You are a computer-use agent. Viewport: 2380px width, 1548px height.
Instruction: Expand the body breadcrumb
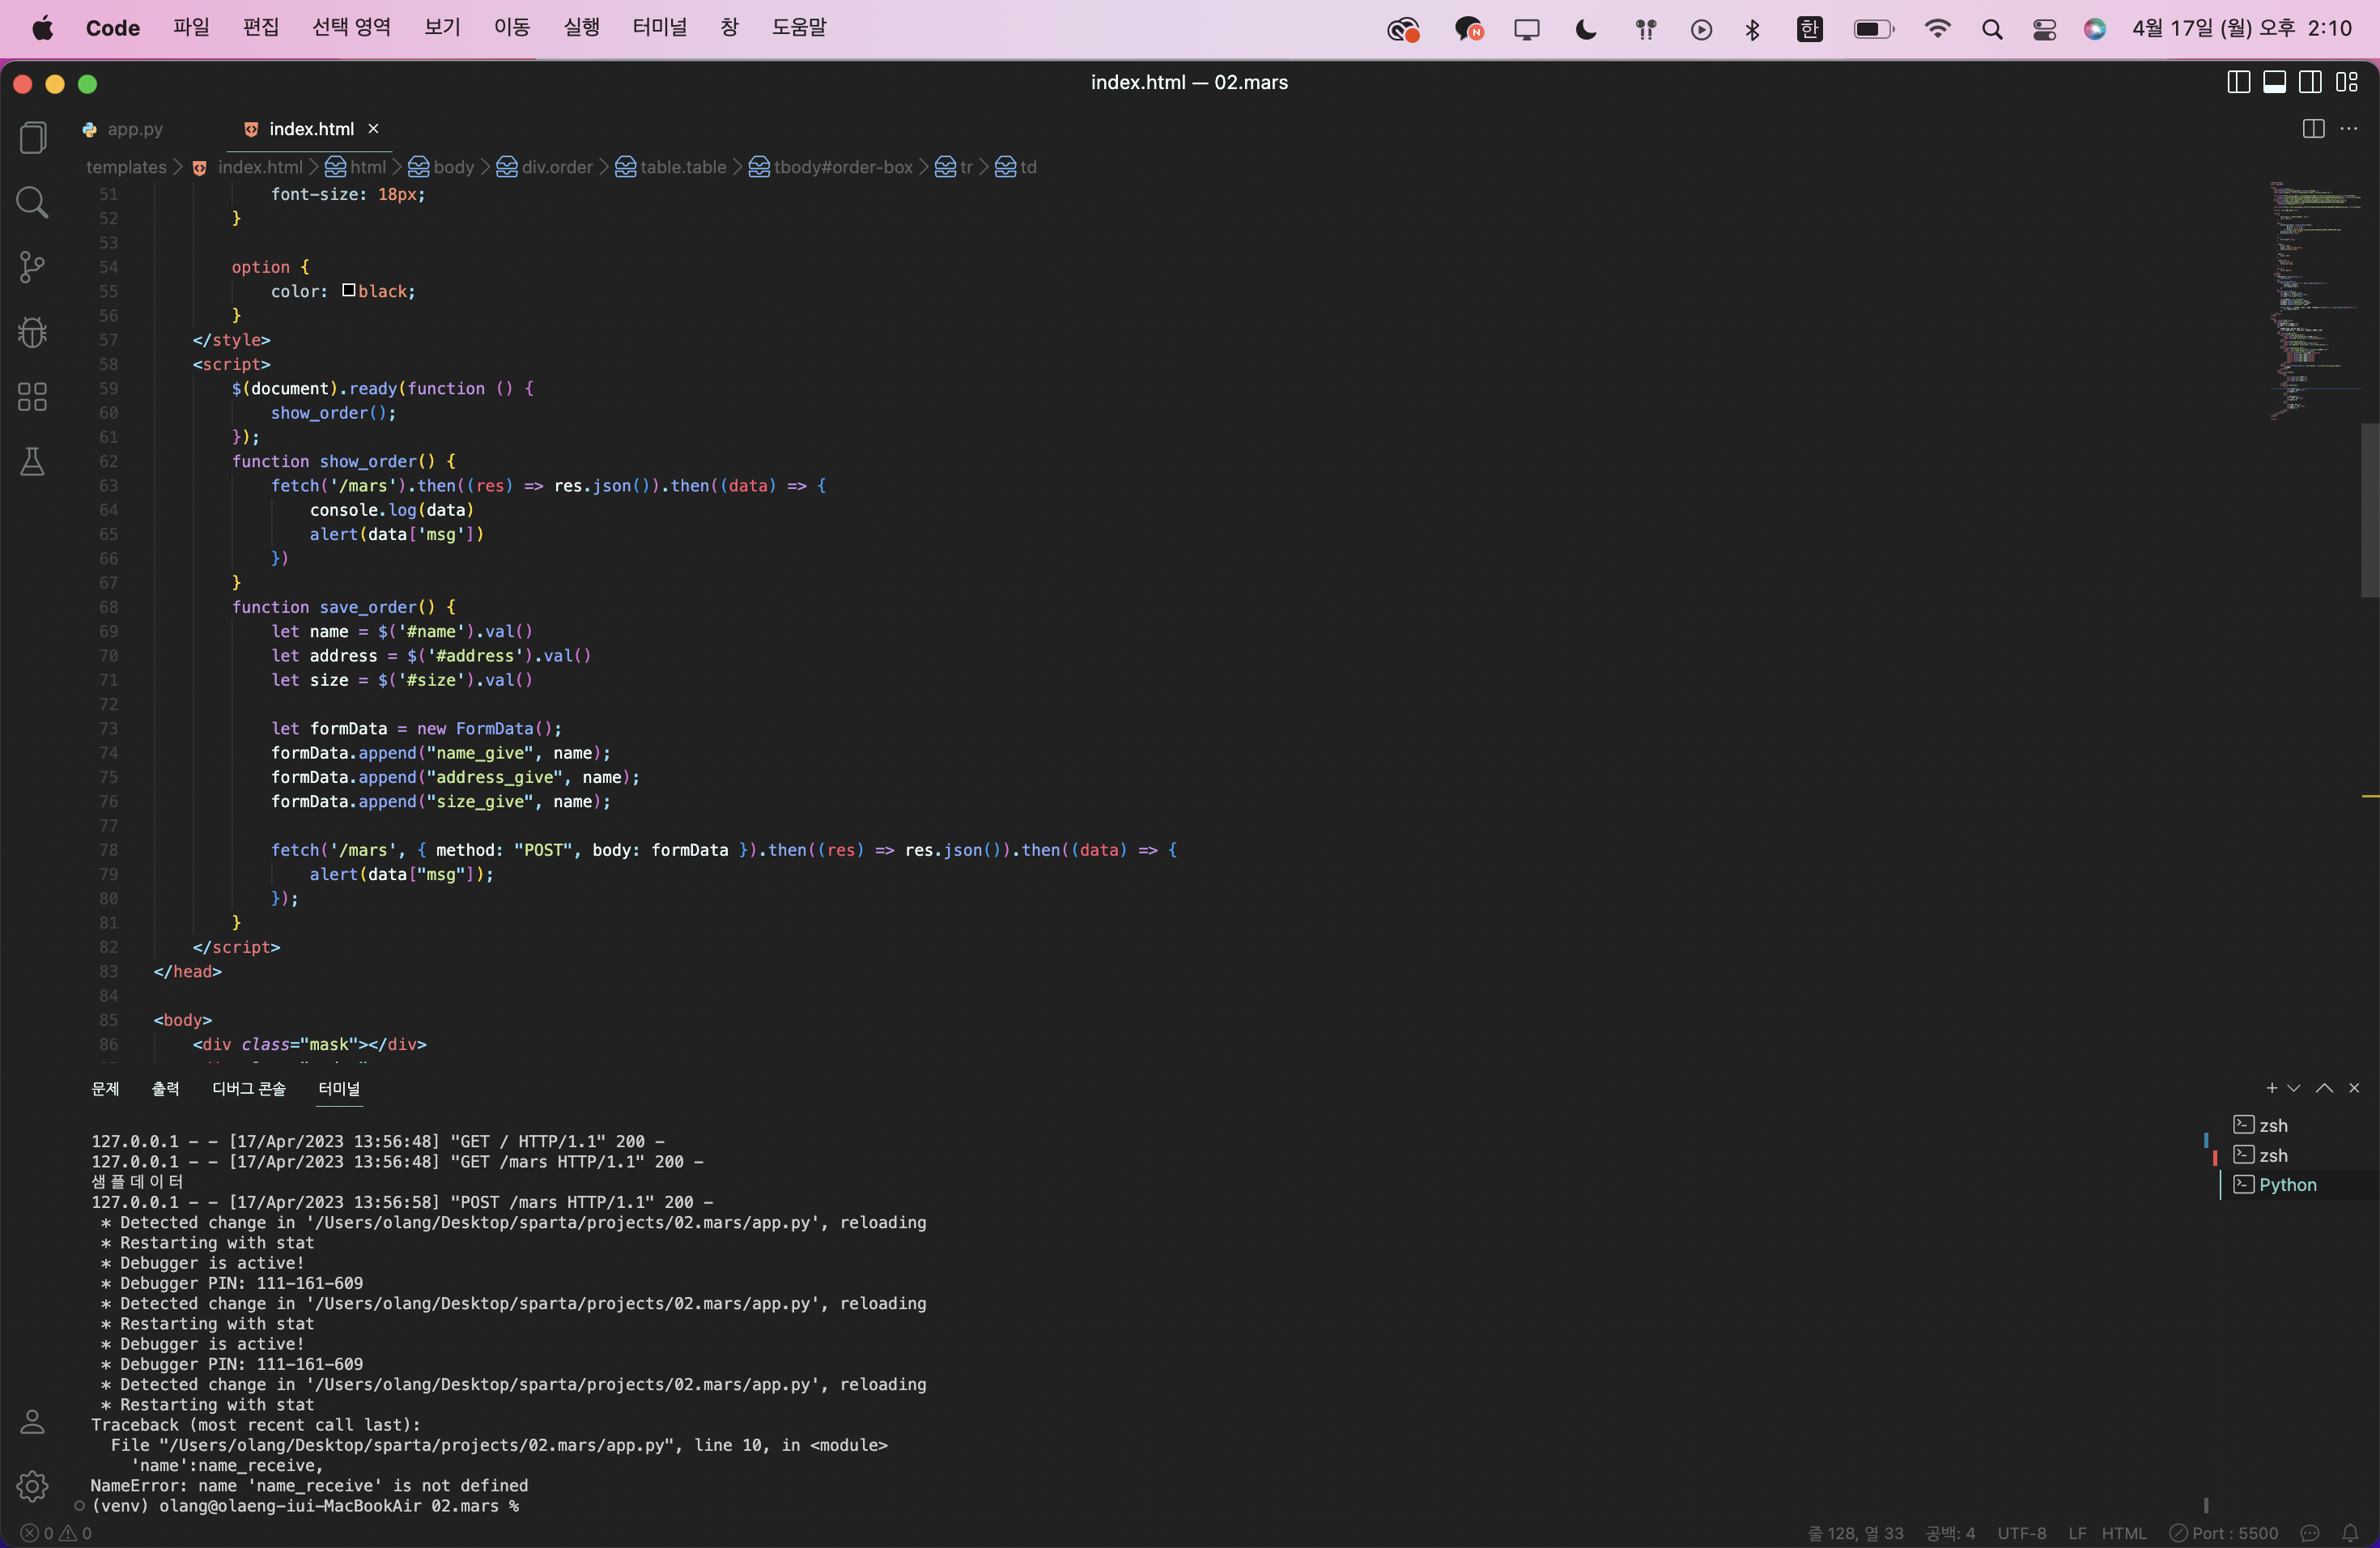point(442,167)
